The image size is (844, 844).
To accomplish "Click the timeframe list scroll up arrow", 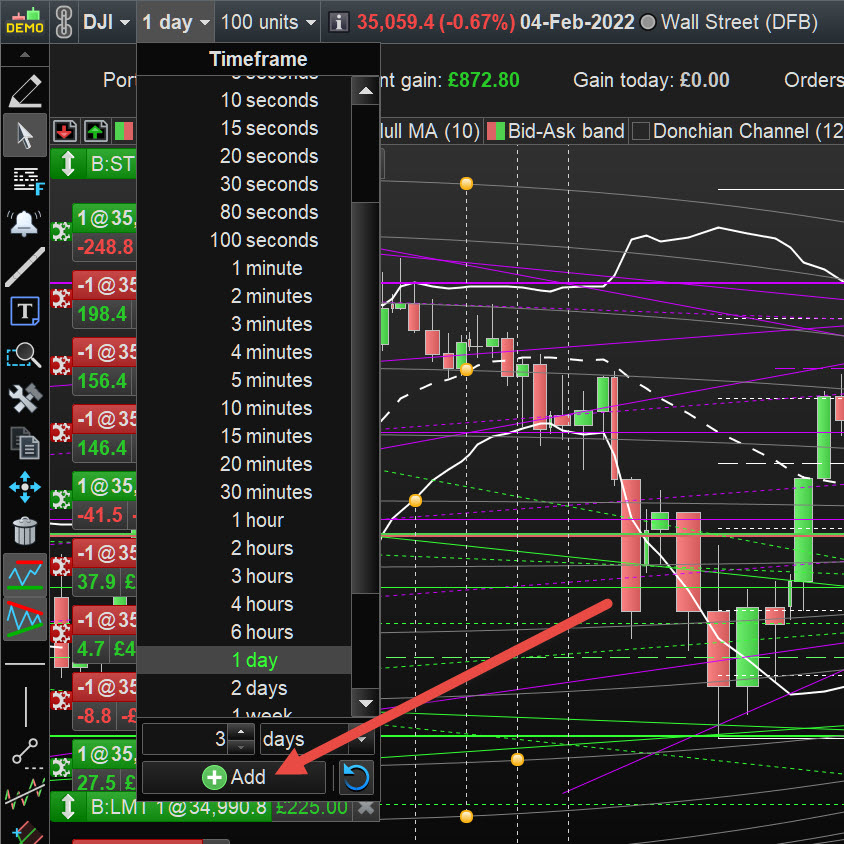I will (365, 90).
